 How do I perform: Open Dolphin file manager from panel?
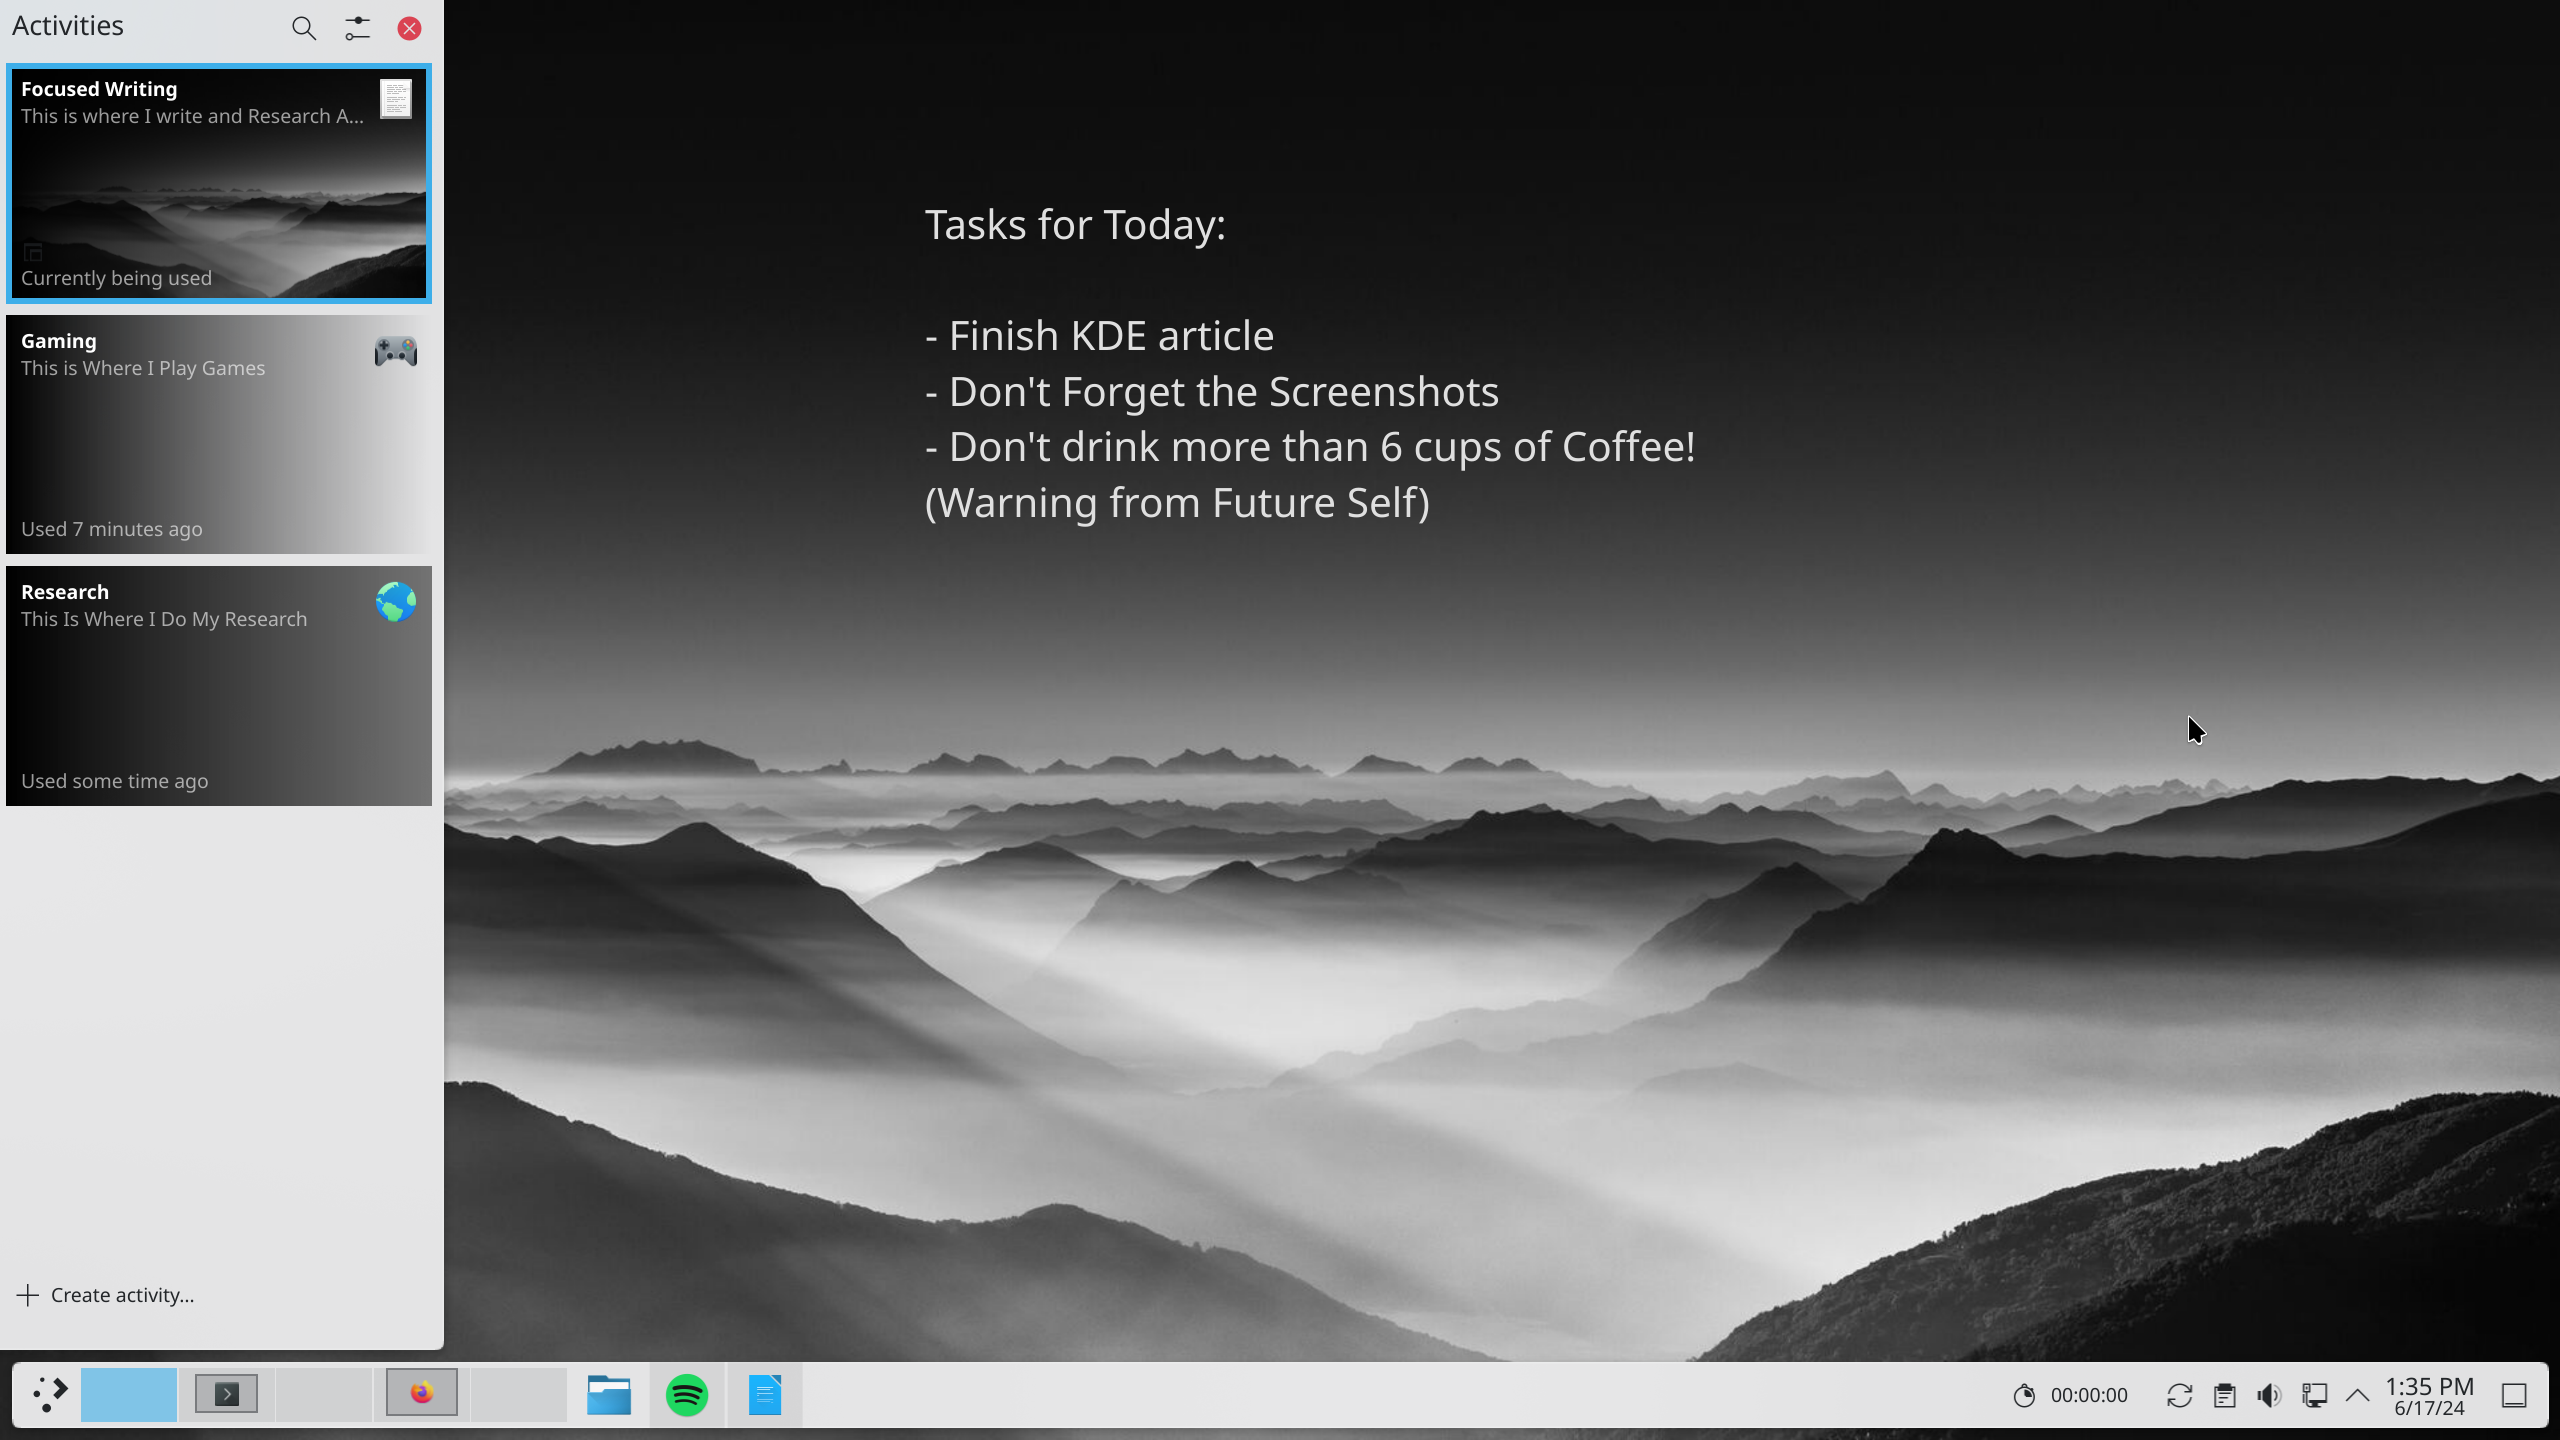(x=608, y=1394)
